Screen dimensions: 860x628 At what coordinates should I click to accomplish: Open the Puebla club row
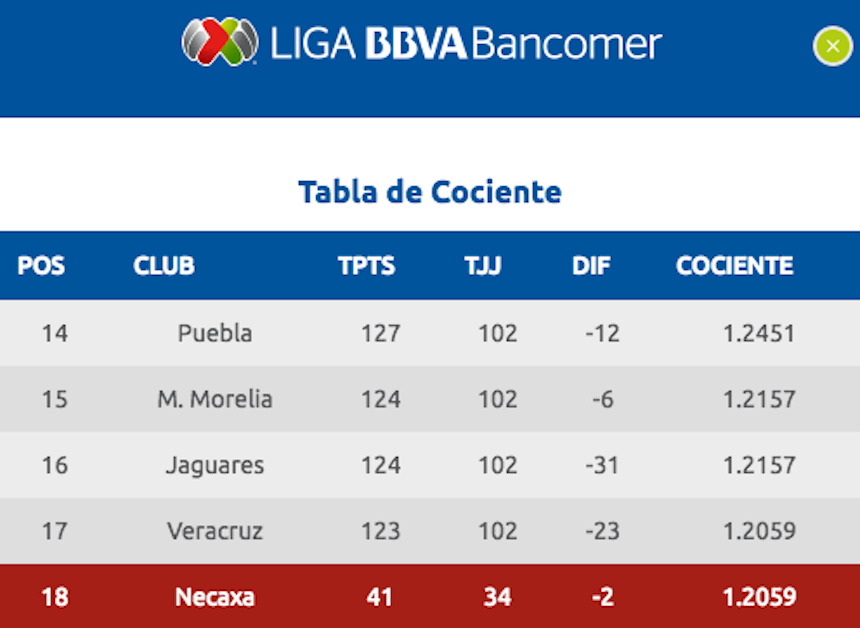(x=215, y=333)
